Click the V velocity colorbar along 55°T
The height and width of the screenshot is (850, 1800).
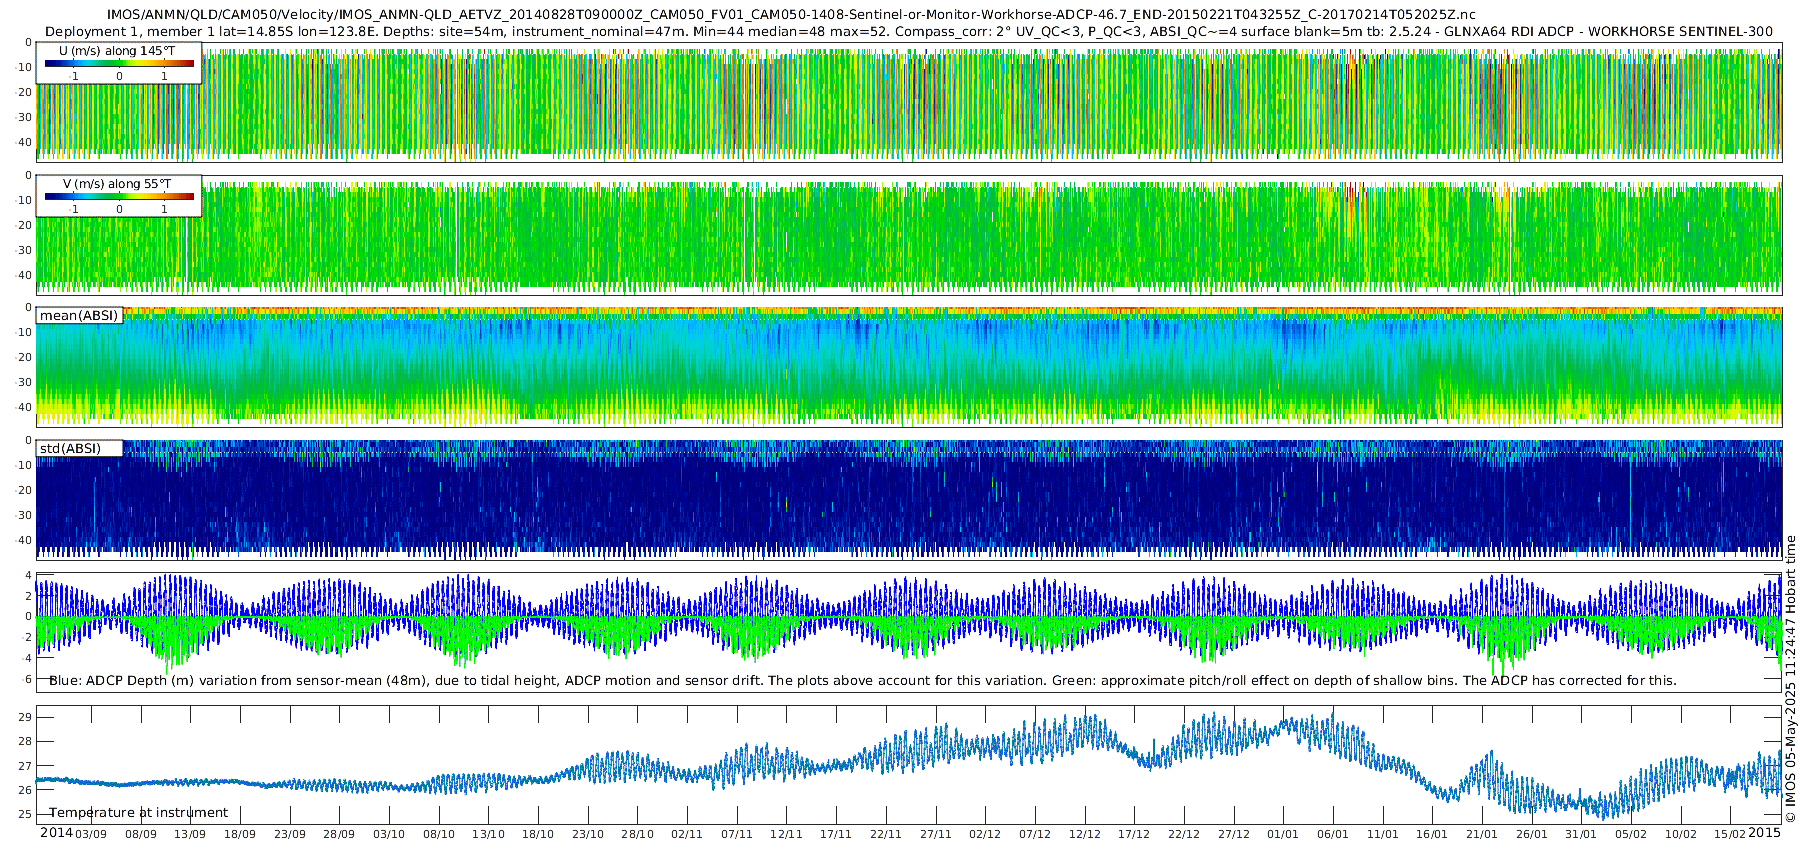point(119,197)
